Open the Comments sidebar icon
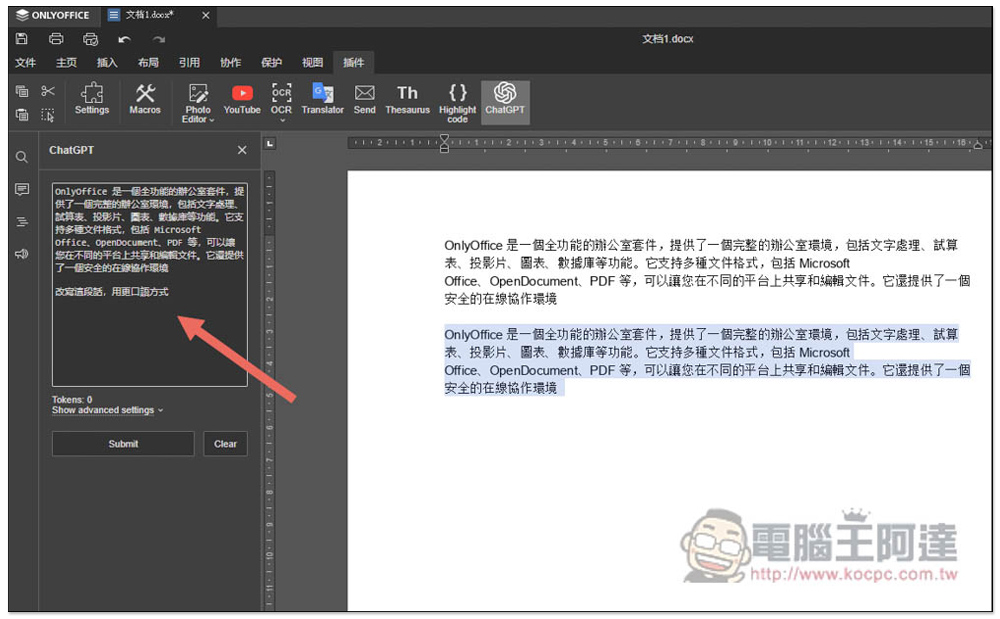This screenshot has height=619, width=1000. tap(22, 189)
